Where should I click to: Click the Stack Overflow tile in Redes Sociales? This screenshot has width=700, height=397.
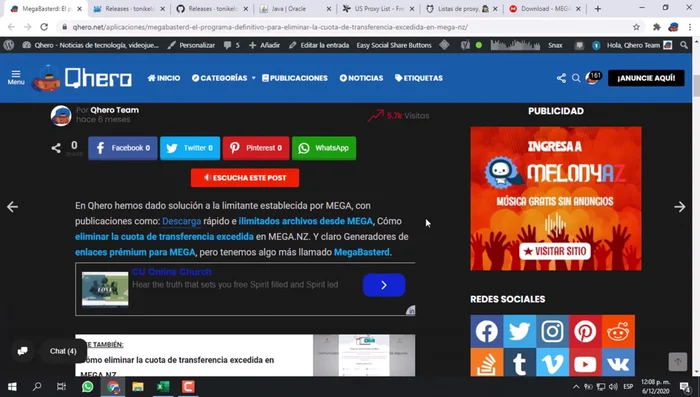pyautogui.click(x=487, y=363)
